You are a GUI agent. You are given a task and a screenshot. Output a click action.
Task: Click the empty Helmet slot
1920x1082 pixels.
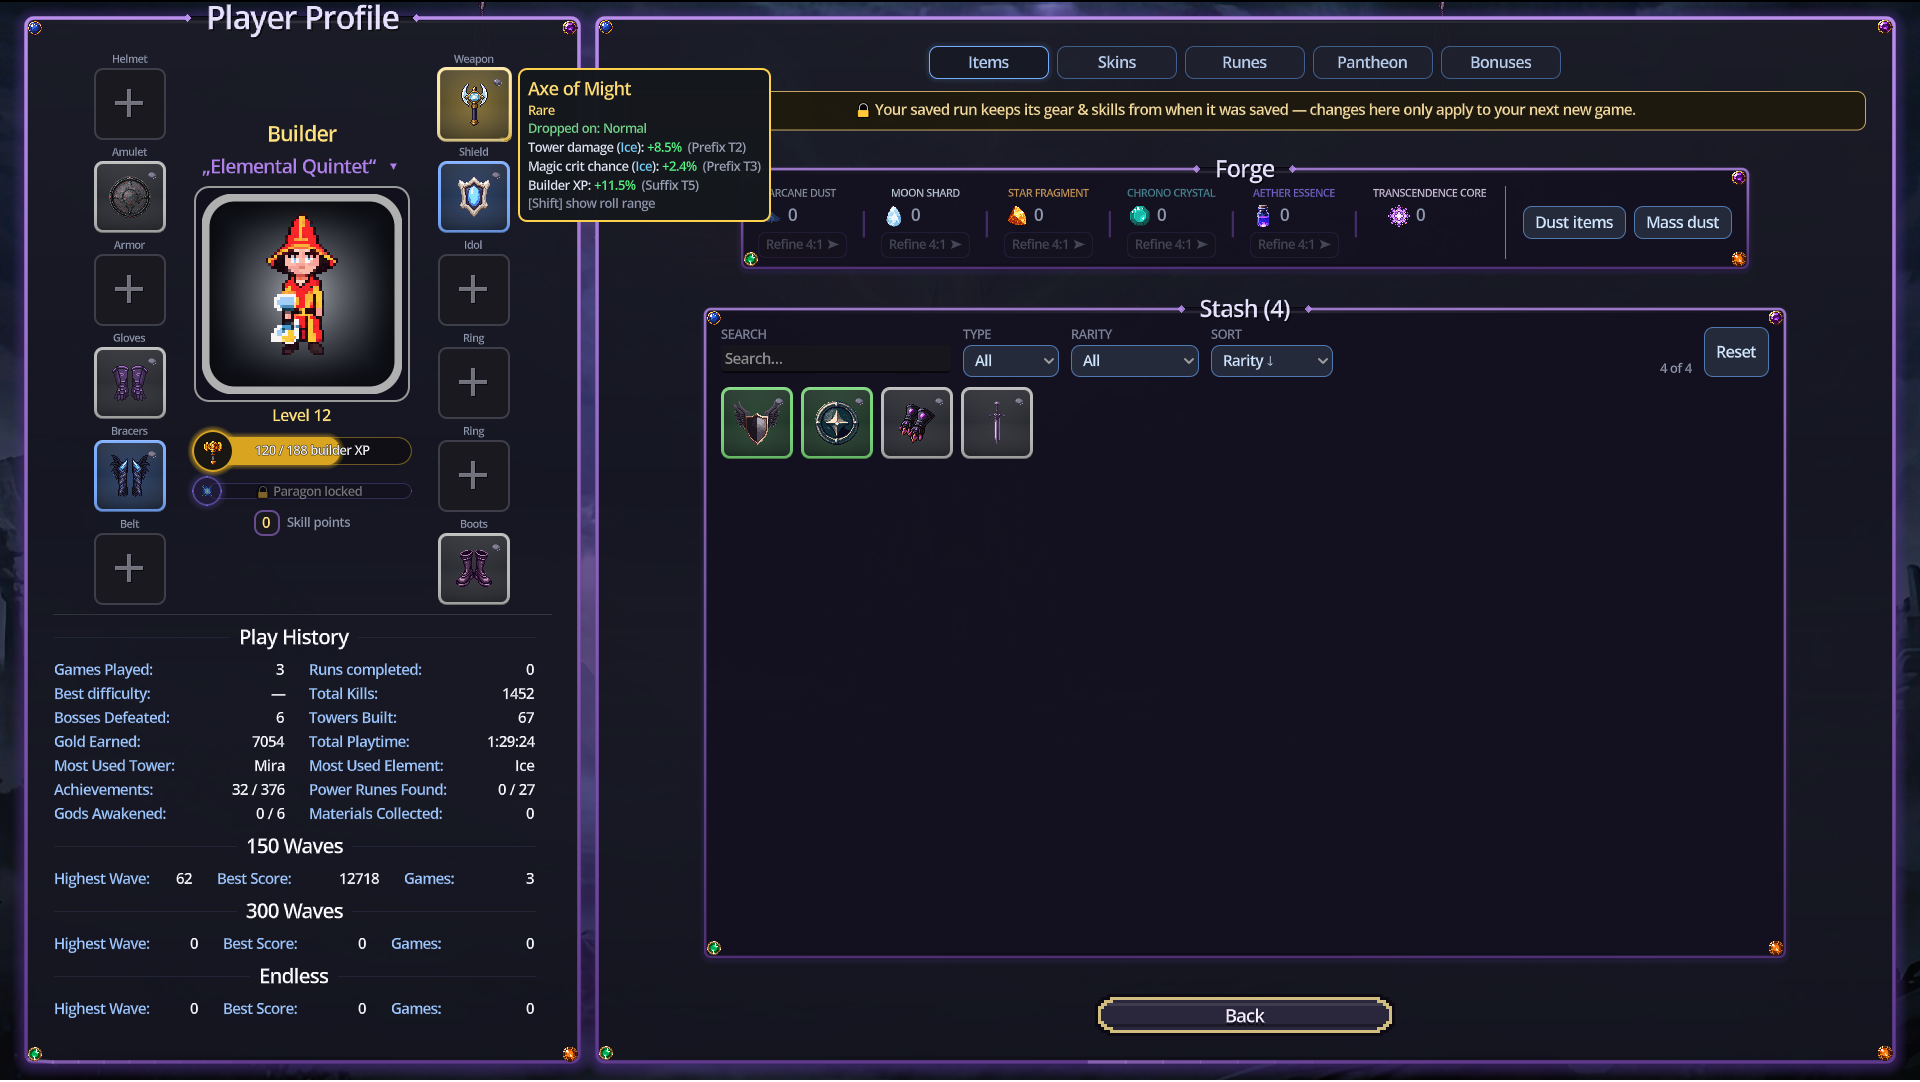tap(129, 104)
